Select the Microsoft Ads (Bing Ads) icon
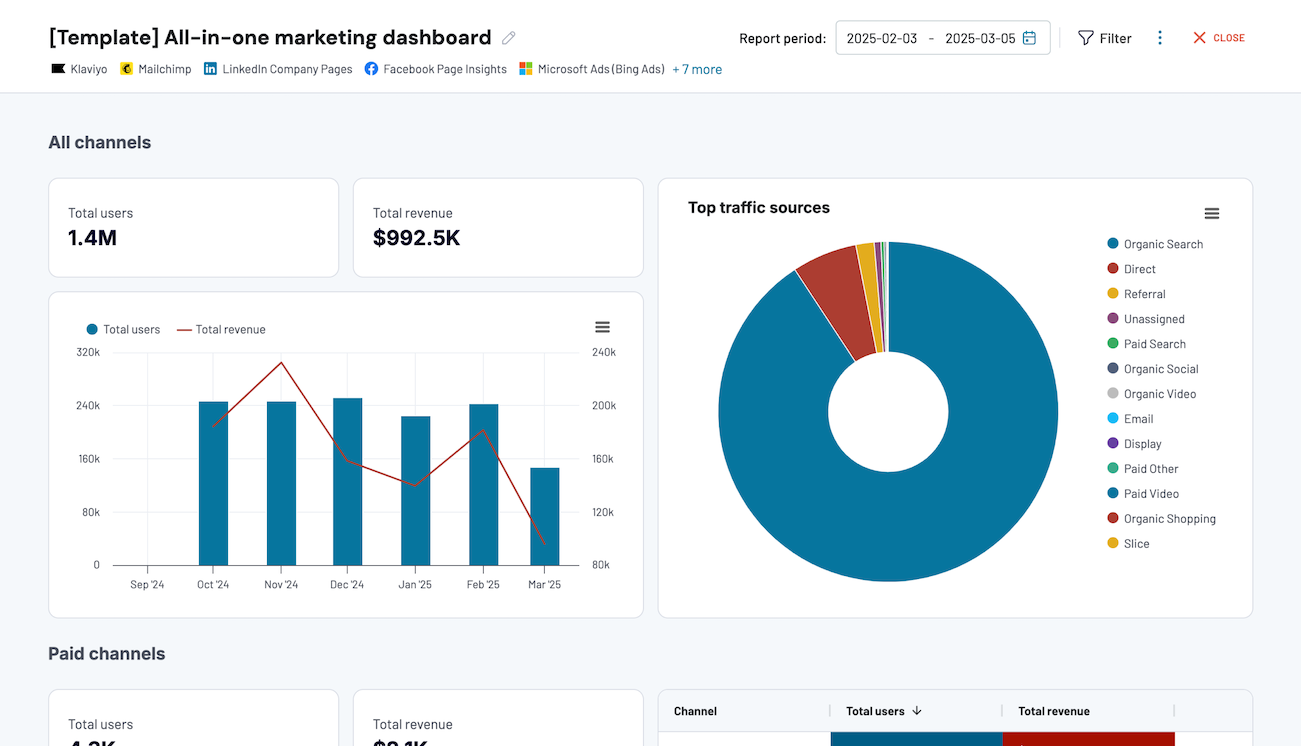The image size is (1301, 746). pyautogui.click(x=525, y=69)
